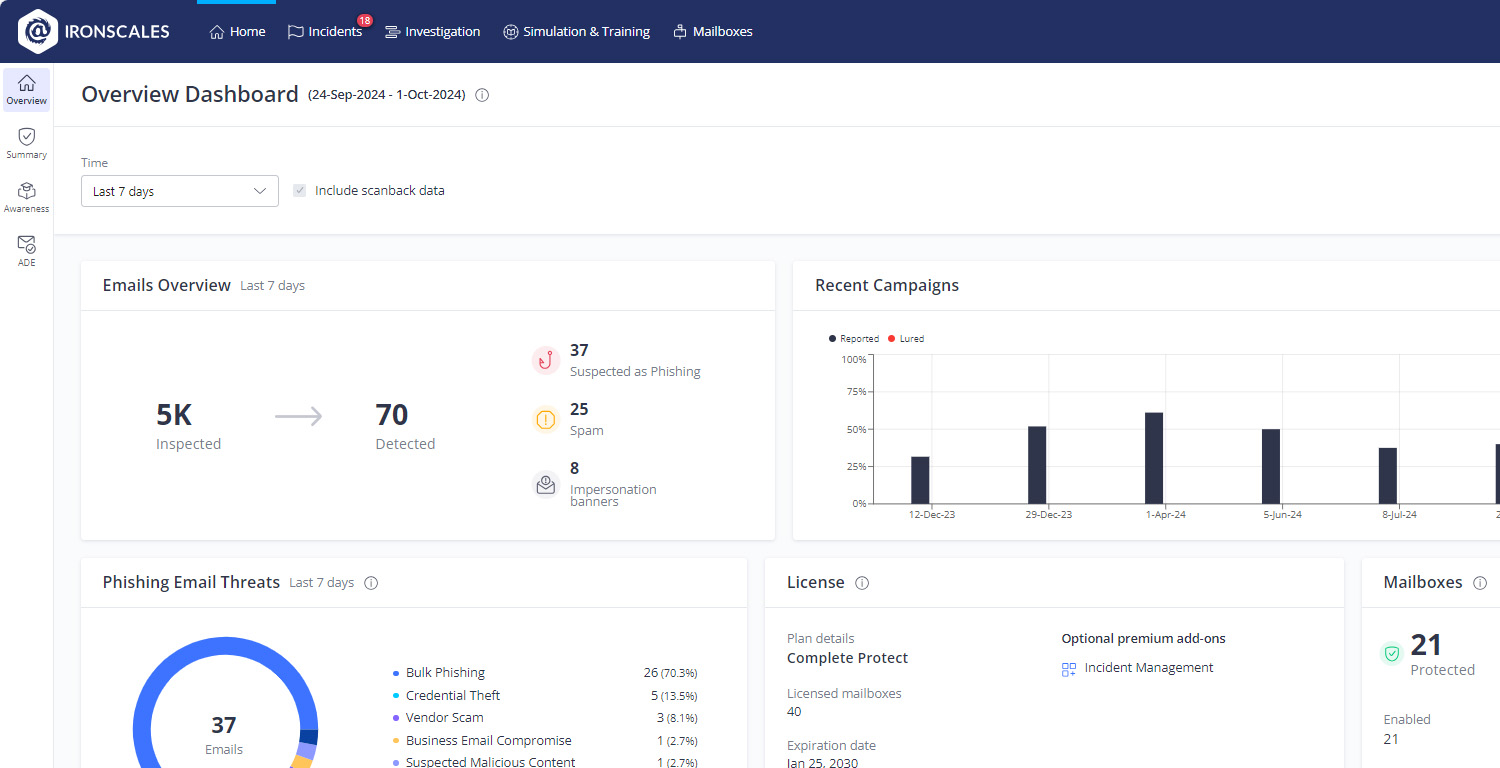This screenshot has width=1500, height=768.
Task: Click the IRONSCALES logo icon
Action: [38, 31]
